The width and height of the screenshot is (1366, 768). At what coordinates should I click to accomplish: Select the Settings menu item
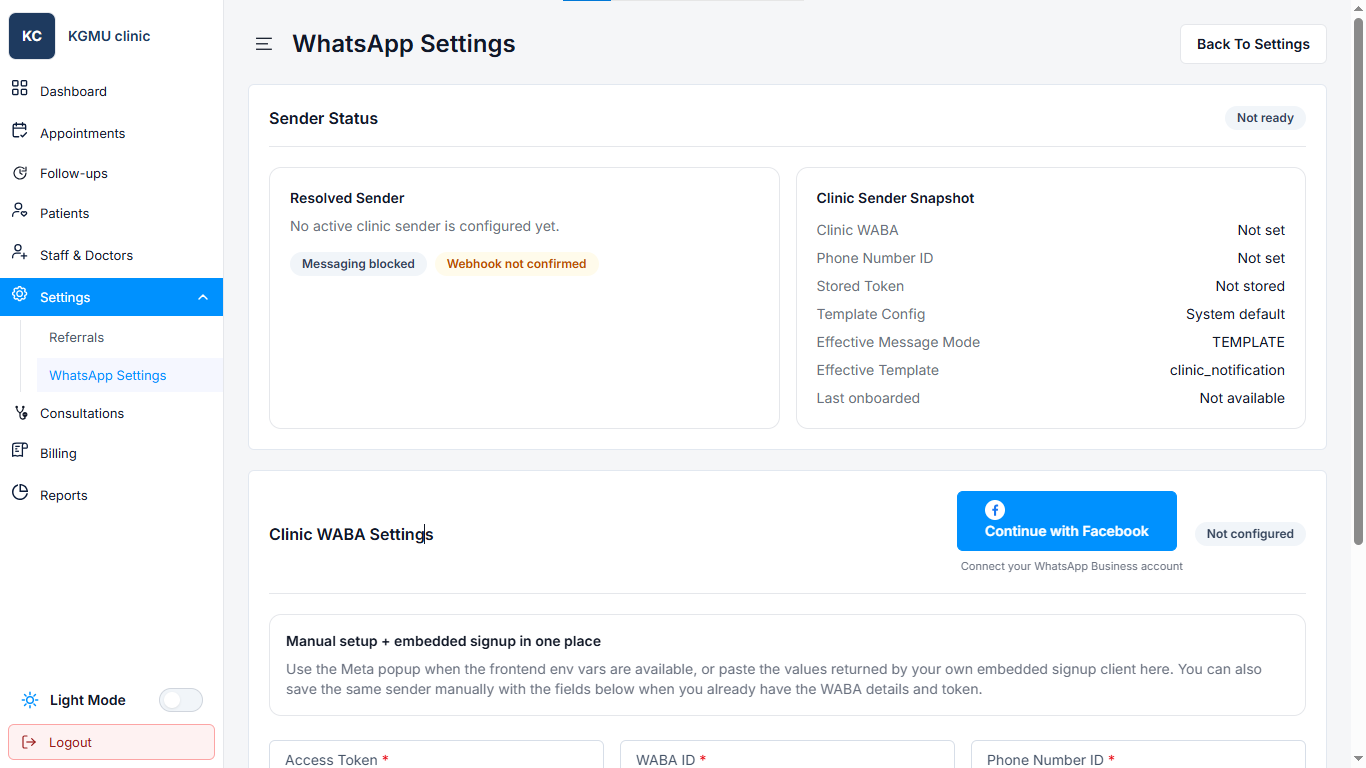(x=111, y=297)
